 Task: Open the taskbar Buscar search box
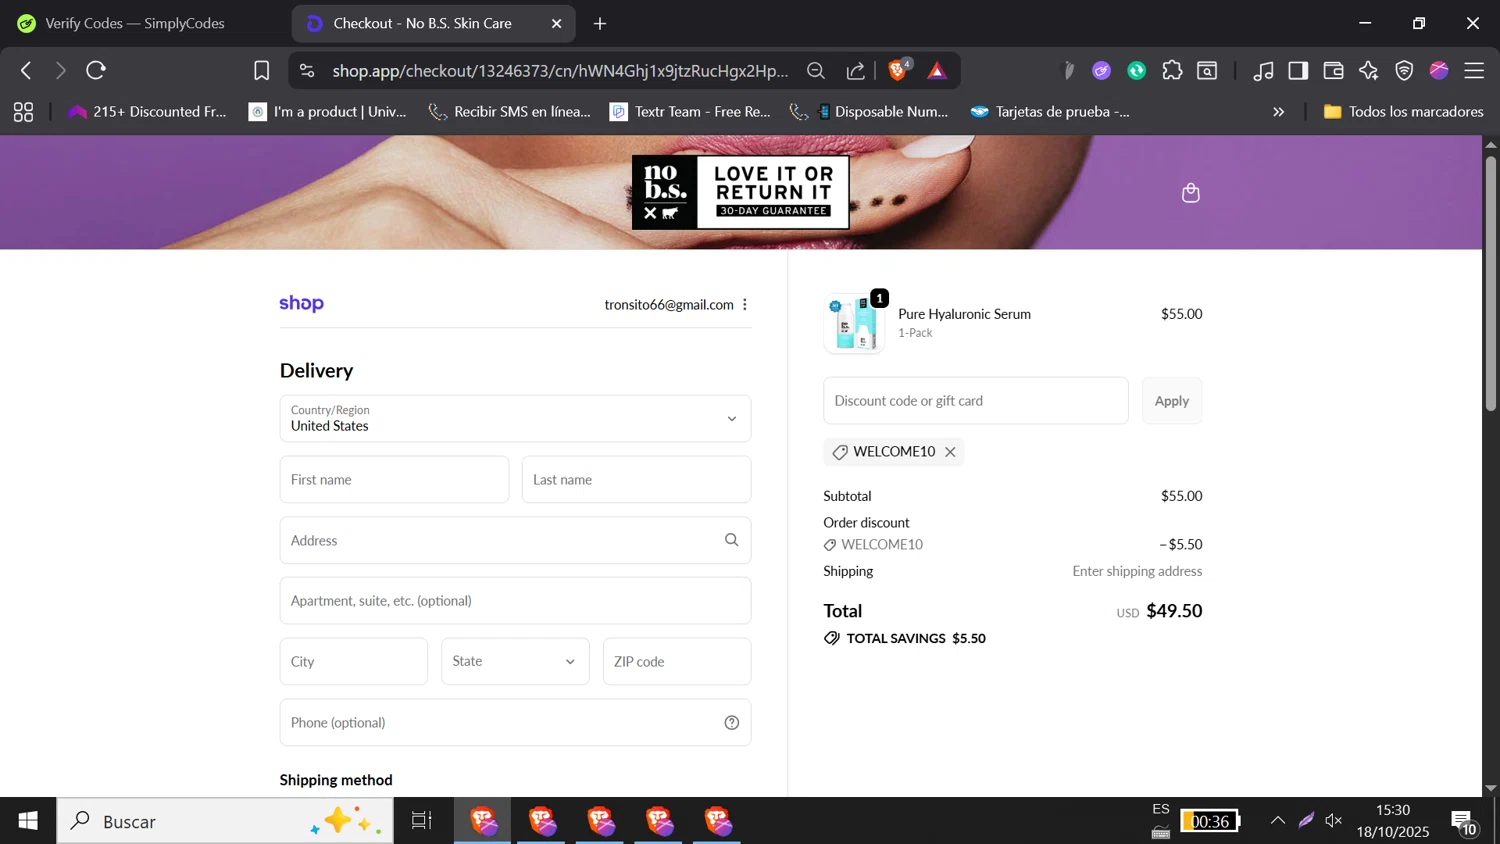coord(225,821)
